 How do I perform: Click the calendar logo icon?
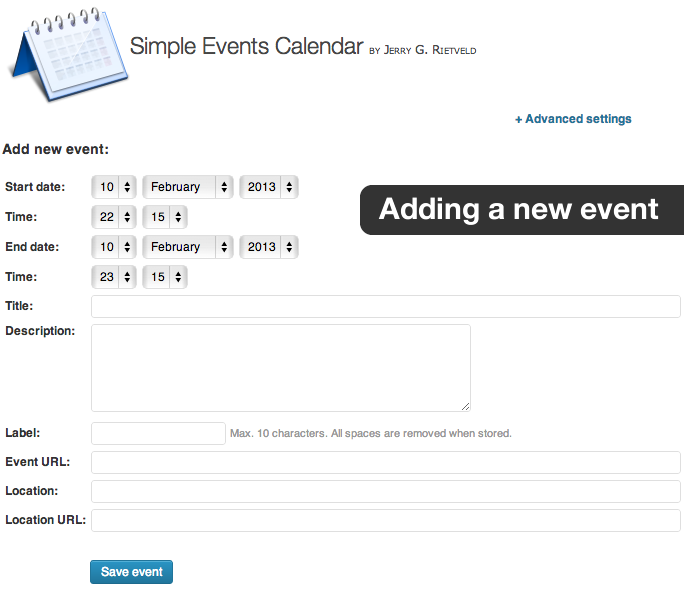click(67, 55)
